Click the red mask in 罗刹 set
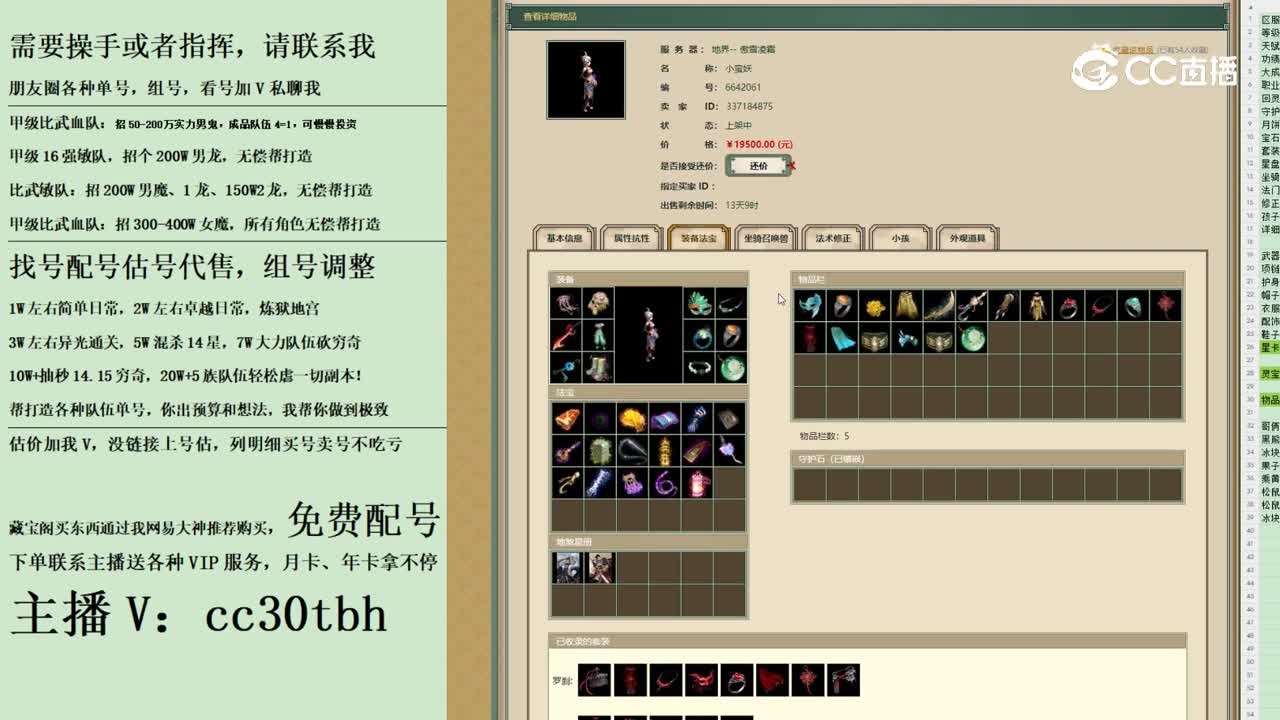 (x=701, y=680)
